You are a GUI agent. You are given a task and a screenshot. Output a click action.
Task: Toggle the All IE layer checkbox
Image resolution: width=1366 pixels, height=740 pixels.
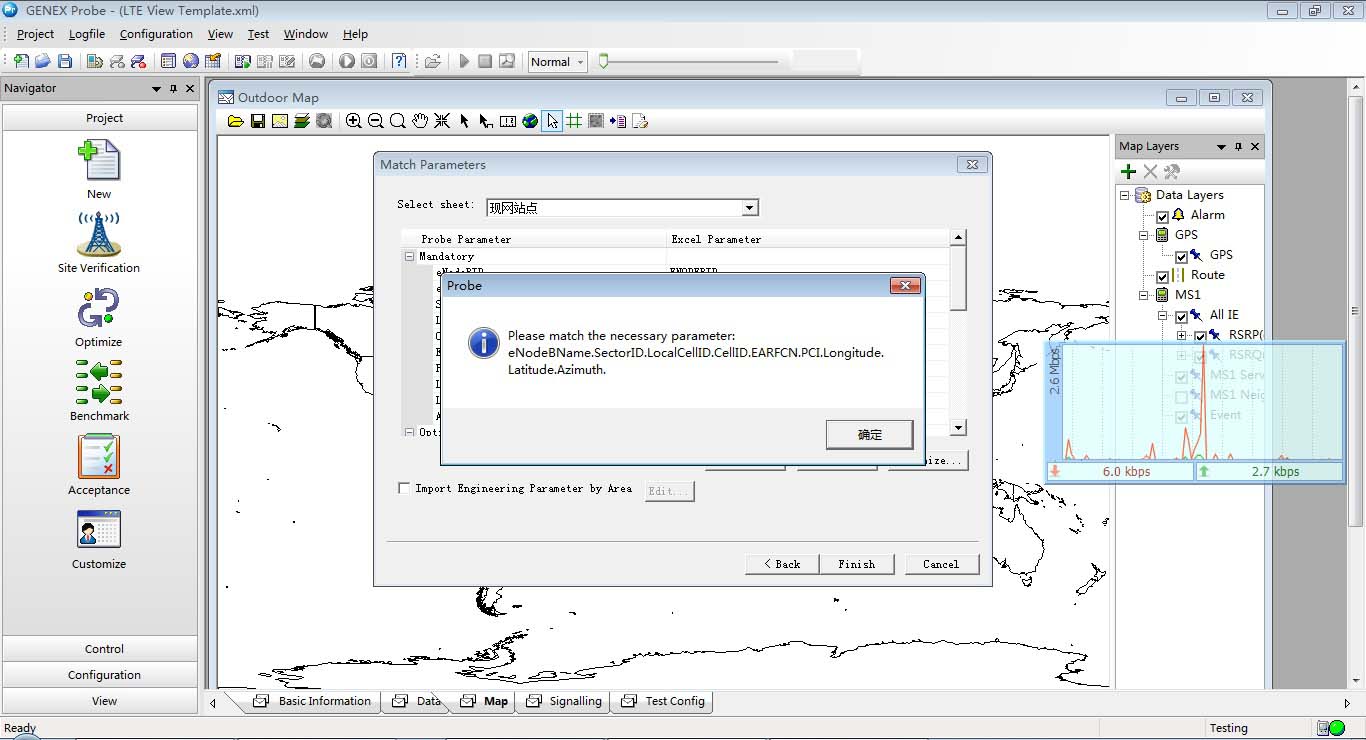1181,316
